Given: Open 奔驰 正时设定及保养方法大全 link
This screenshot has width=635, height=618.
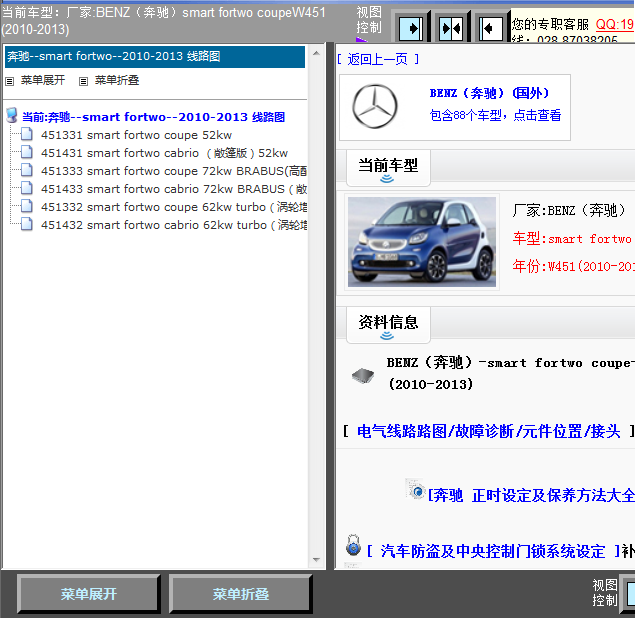Looking at the screenshot, I should point(531,495).
